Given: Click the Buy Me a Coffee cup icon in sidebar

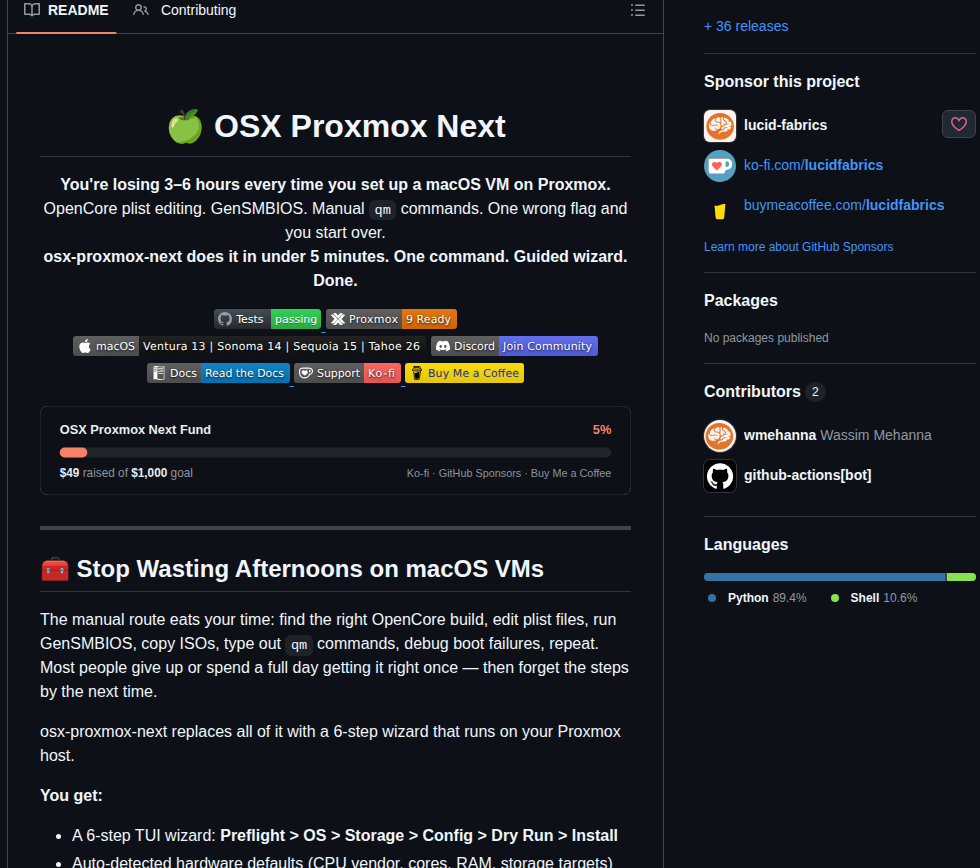Looking at the screenshot, I should [720, 210].
